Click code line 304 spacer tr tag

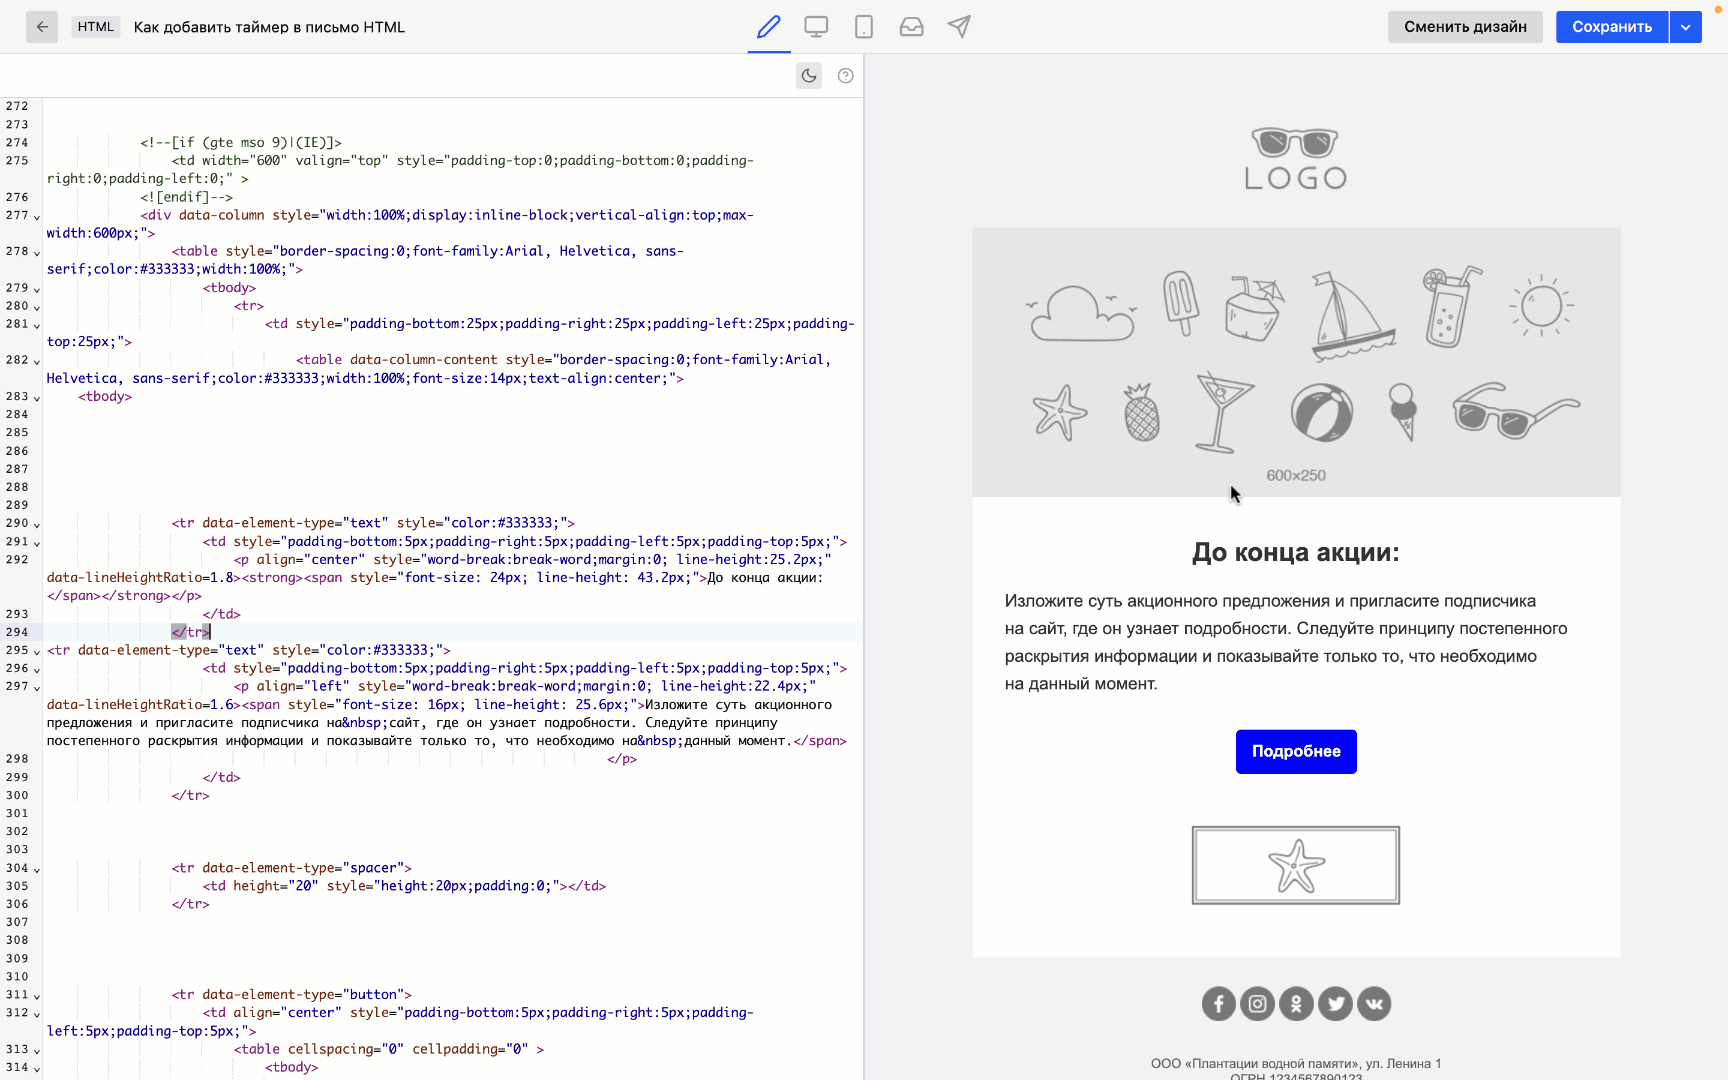point(291,868)
